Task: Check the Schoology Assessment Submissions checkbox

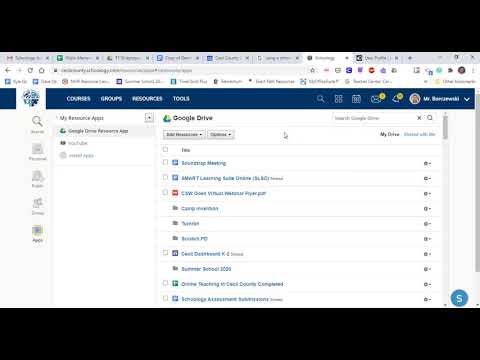Action: point(165,298)
